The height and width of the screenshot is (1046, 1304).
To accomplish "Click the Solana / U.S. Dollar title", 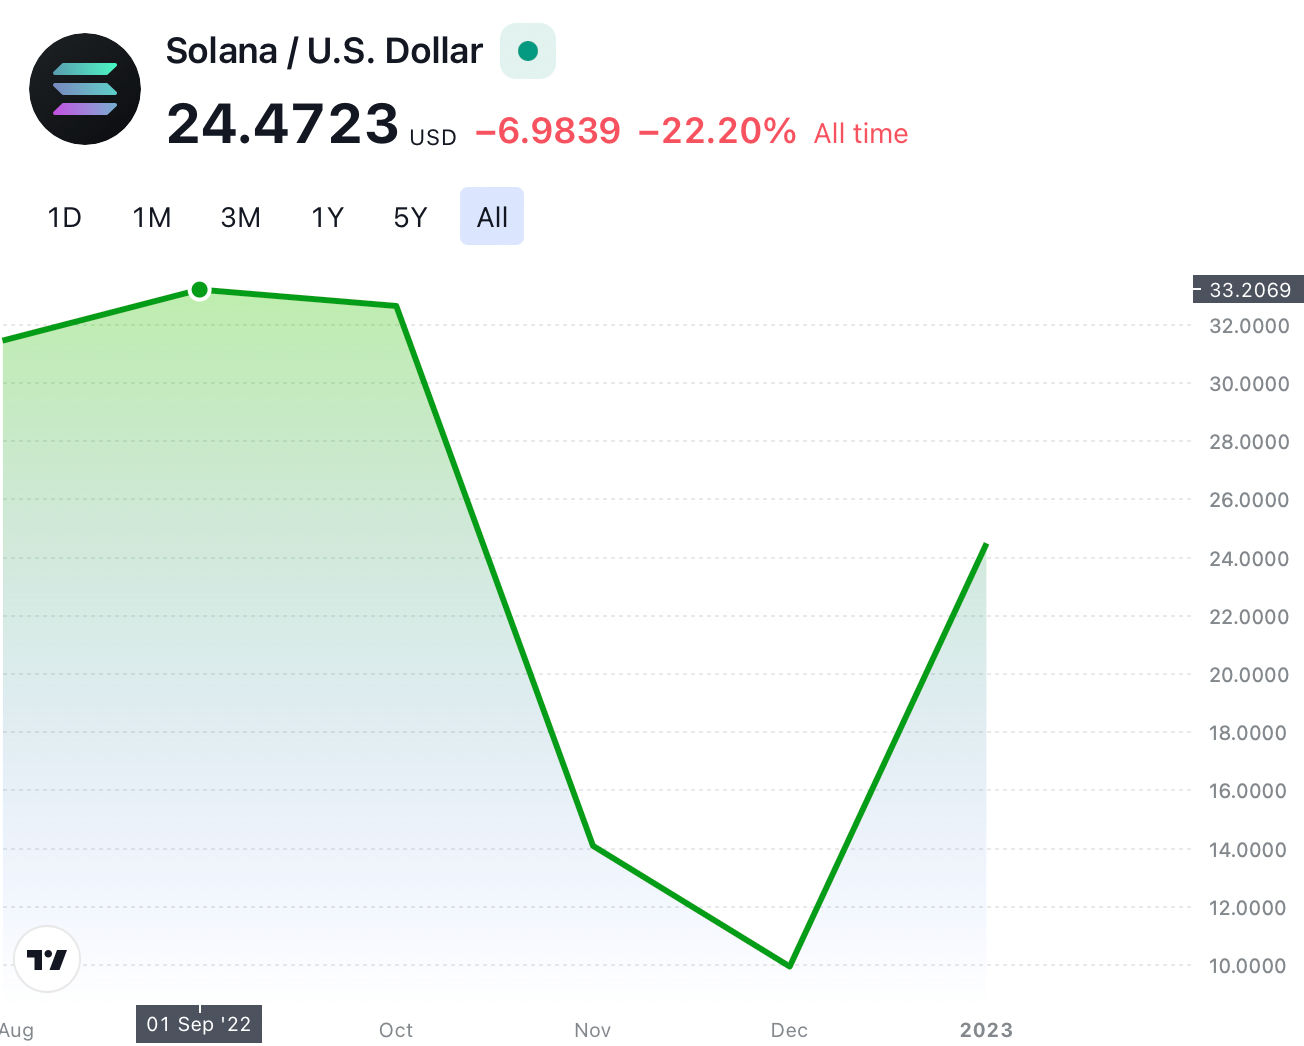I will 324,51.
